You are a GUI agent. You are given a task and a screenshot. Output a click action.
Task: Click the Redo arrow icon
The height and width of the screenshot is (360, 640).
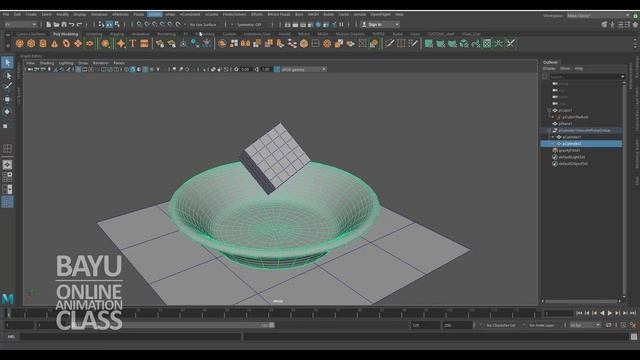[80, 24]
